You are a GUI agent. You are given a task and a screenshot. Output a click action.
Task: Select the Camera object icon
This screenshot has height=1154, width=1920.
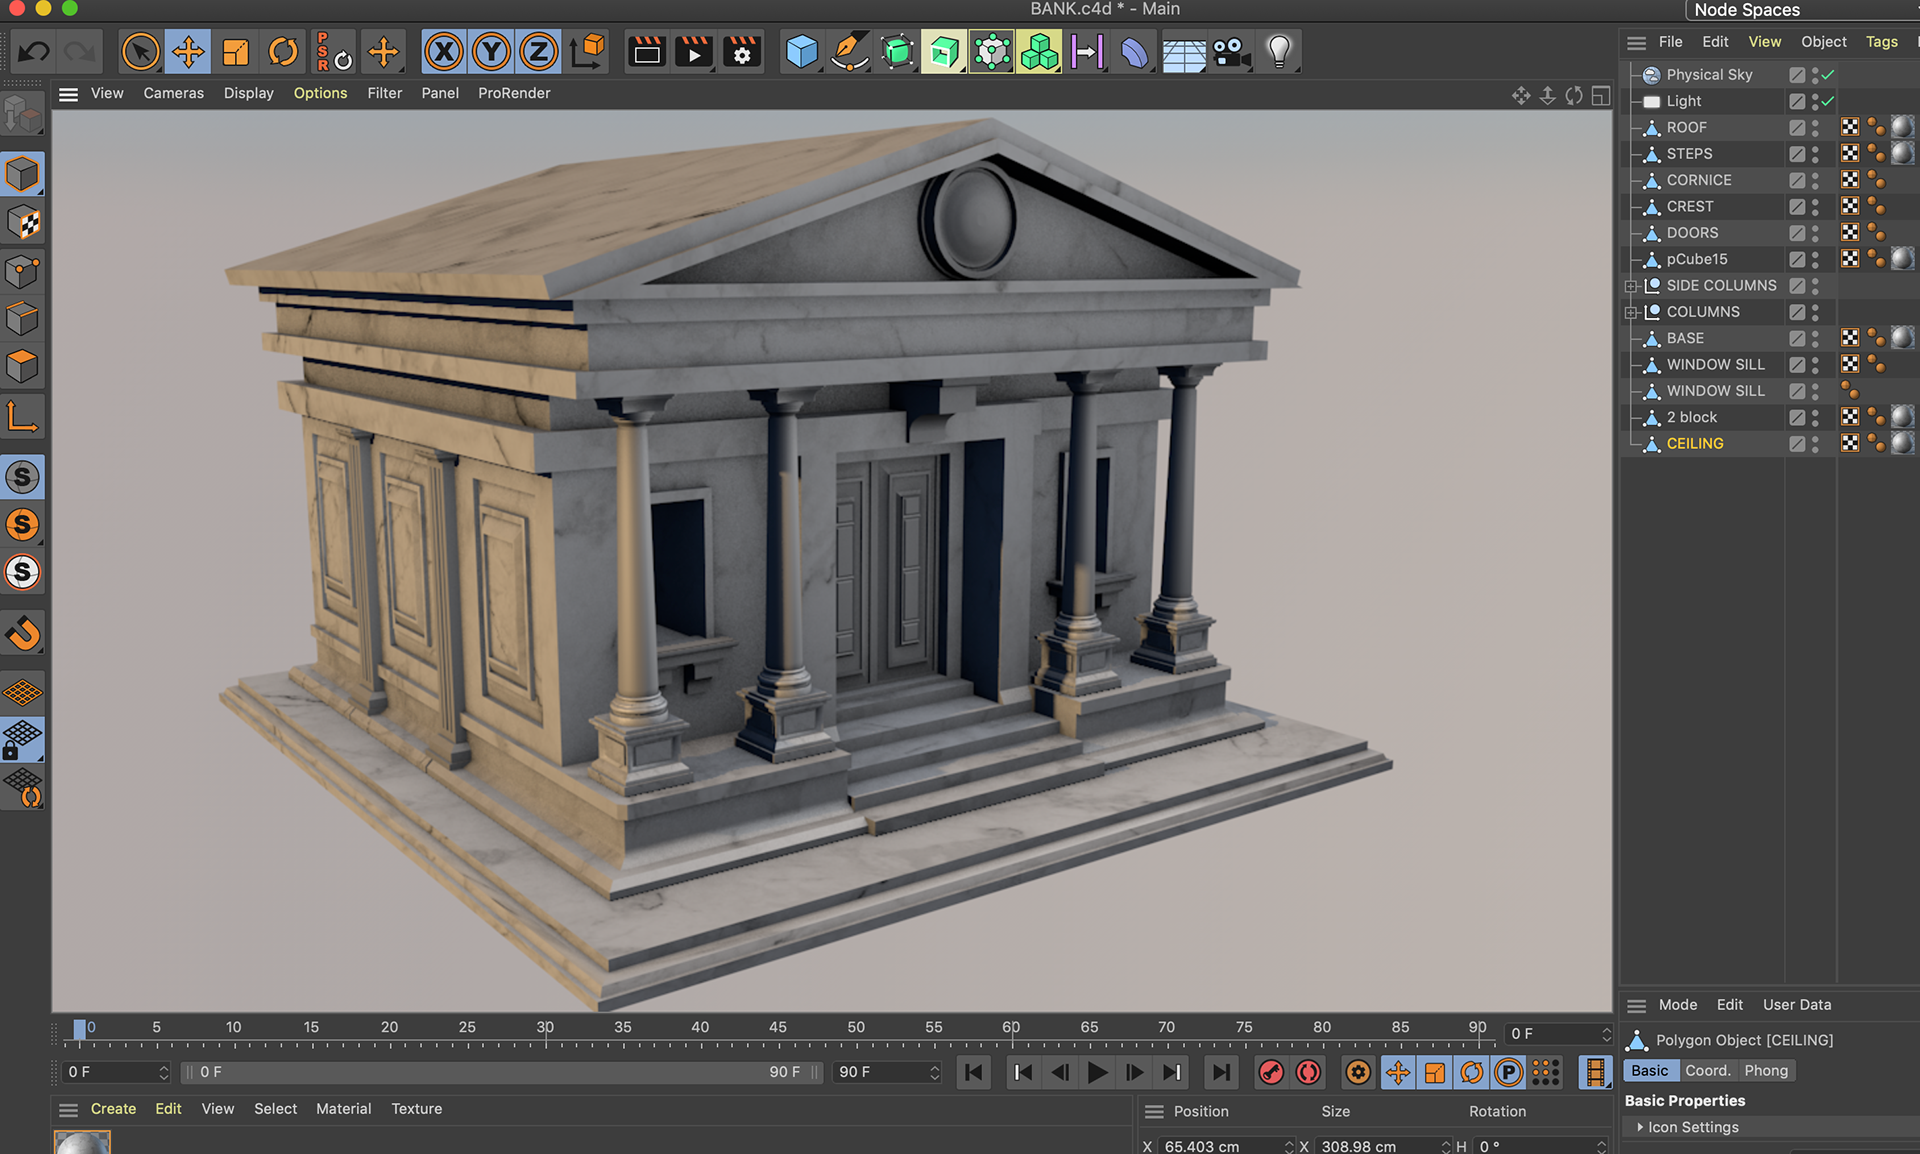1231,52
